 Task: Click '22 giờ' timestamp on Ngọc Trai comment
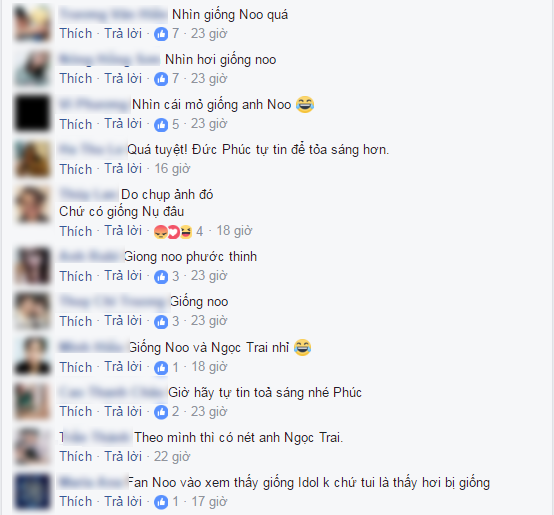tap(172, 457)
